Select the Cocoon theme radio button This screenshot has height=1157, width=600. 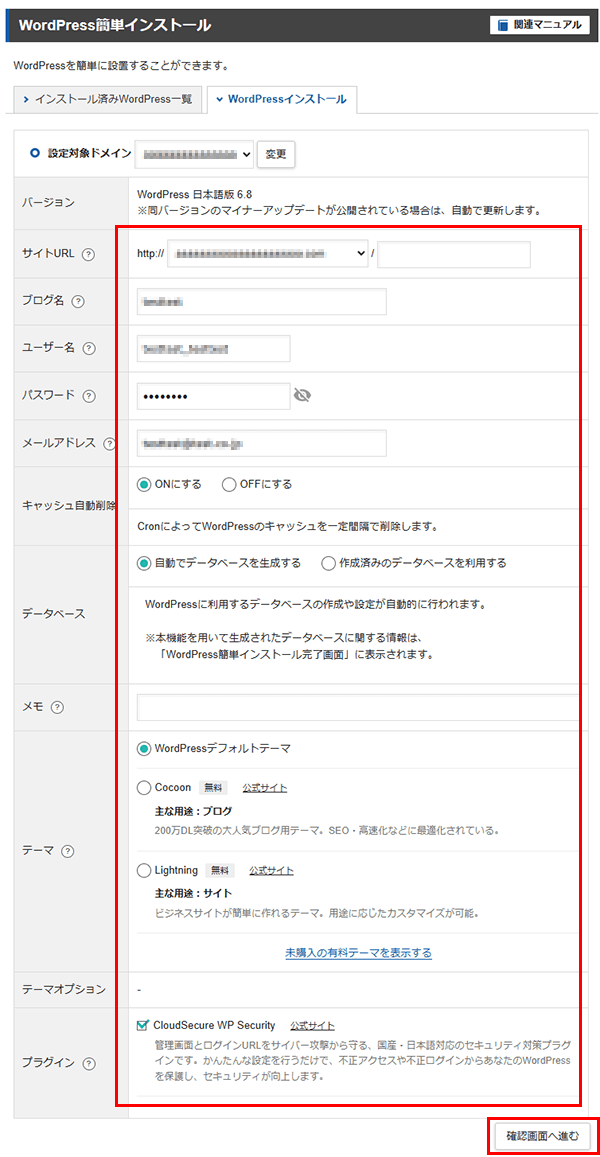point(142,787)
